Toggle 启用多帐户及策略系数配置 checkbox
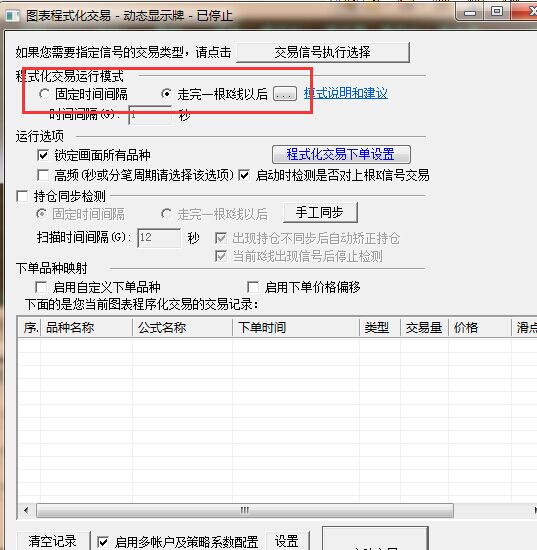Screen dimensions: 537x550 (x=103, y=542)
